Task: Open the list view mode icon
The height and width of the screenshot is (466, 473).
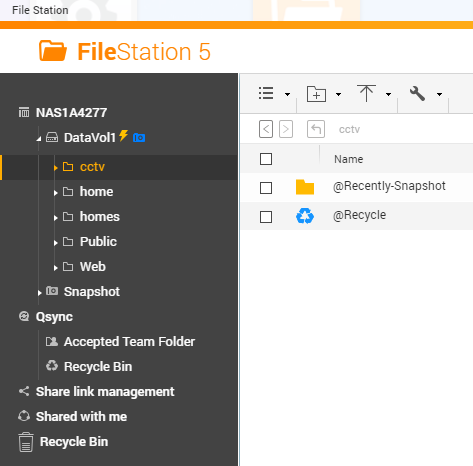Action: coord(266,94)
